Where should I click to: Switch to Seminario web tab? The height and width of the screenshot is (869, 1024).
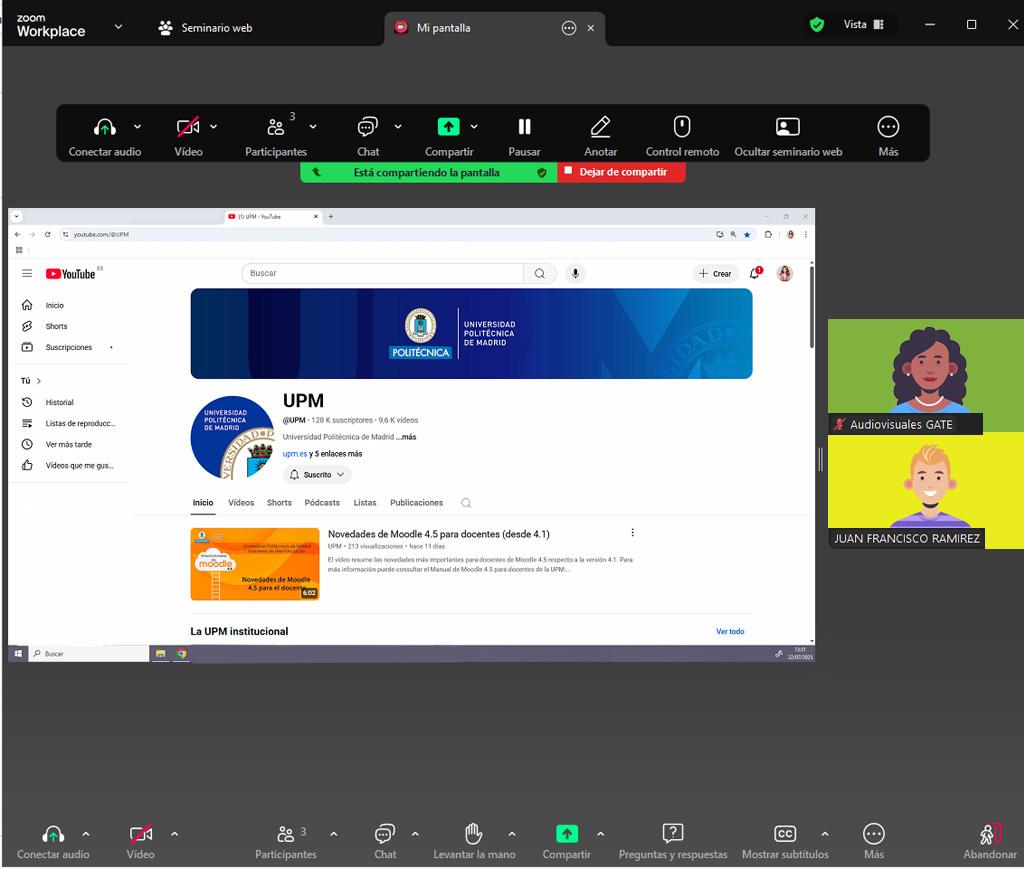205,28
